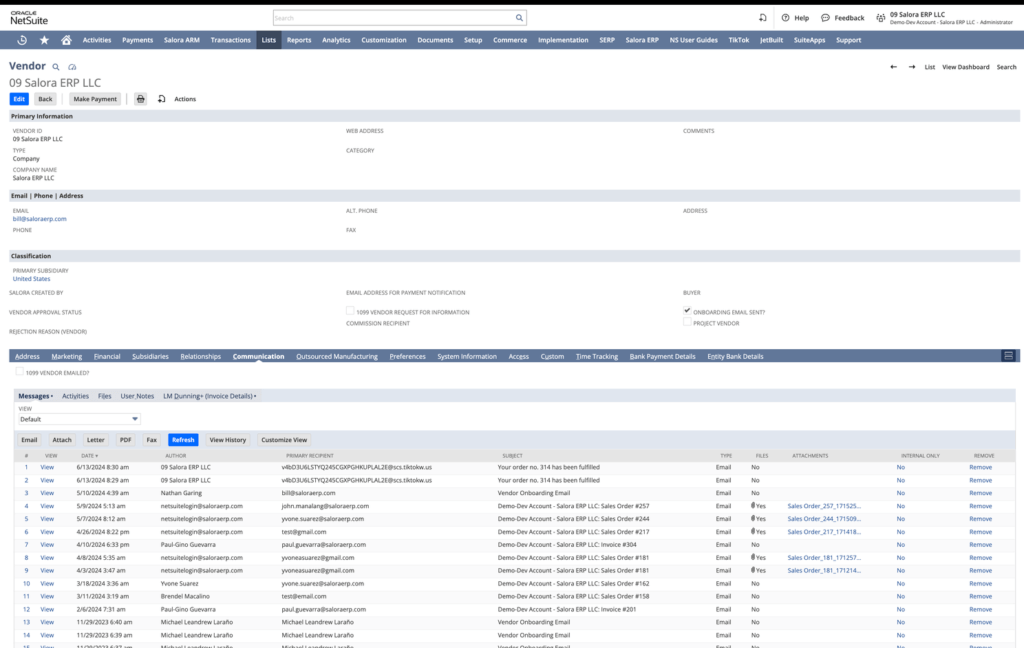Image resolution: width=1024 pixels, height=648 pixels.
Task: Click the dashboard gauge icon near Vendor title
Action: pyautogui.click(x=71, y=66)
